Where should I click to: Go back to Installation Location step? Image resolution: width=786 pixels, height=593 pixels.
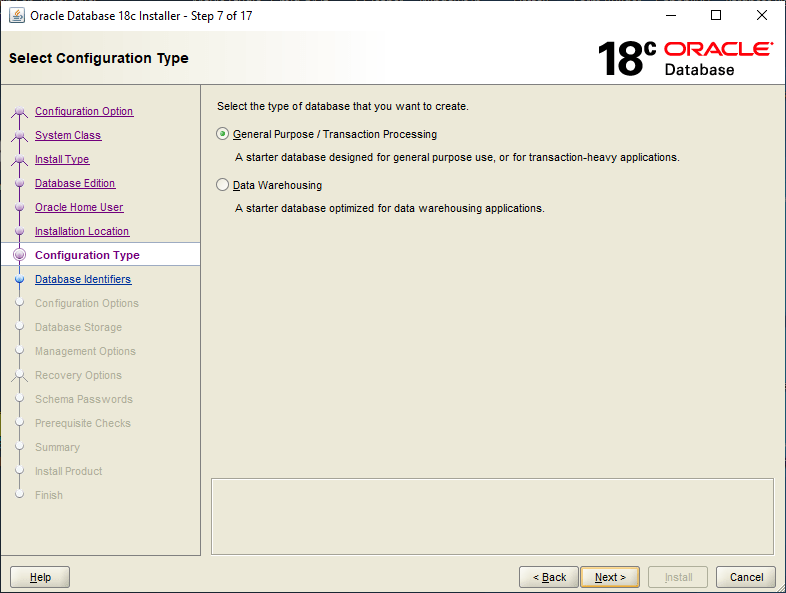[x=82, y=232]
